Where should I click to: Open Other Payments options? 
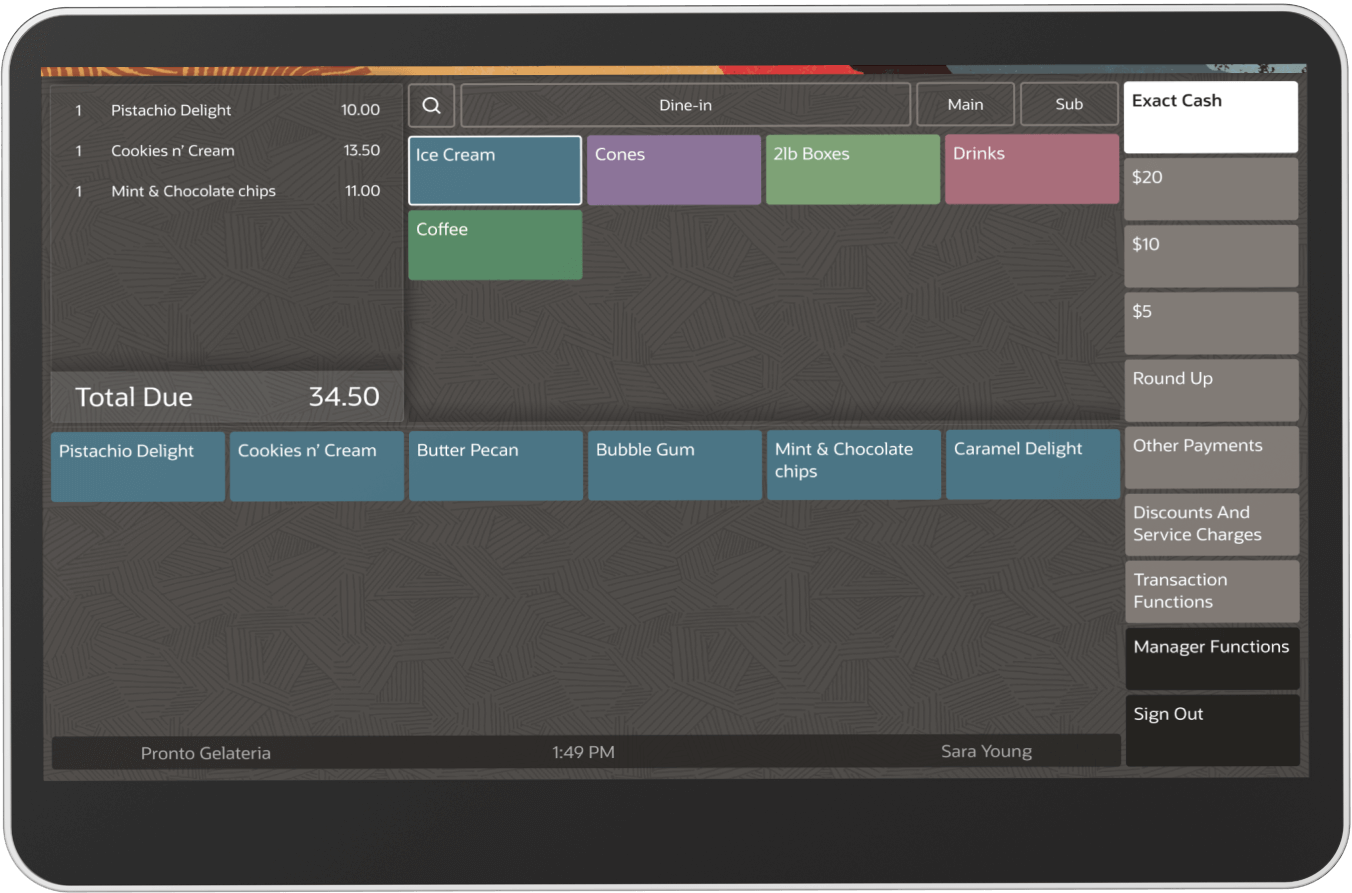[1210, 457]
